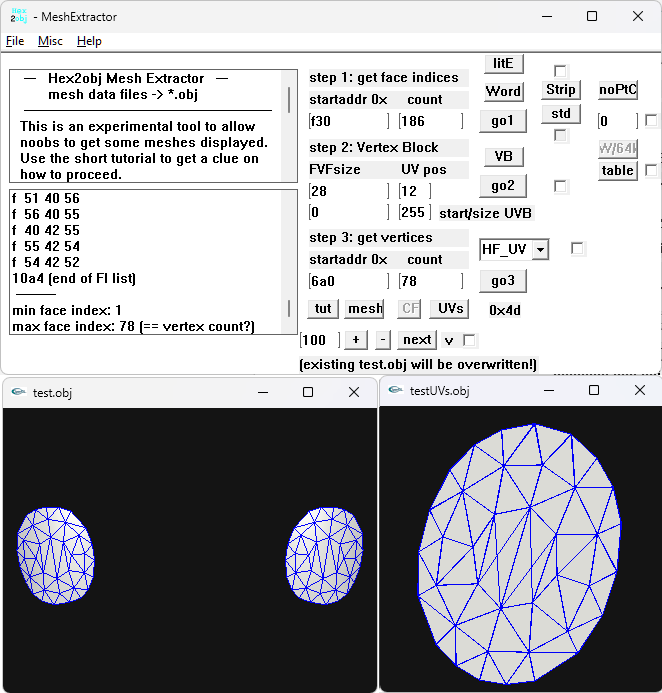Open the Misc menu
The width and height of the screenshot is (662, 693).
(50, 41)
